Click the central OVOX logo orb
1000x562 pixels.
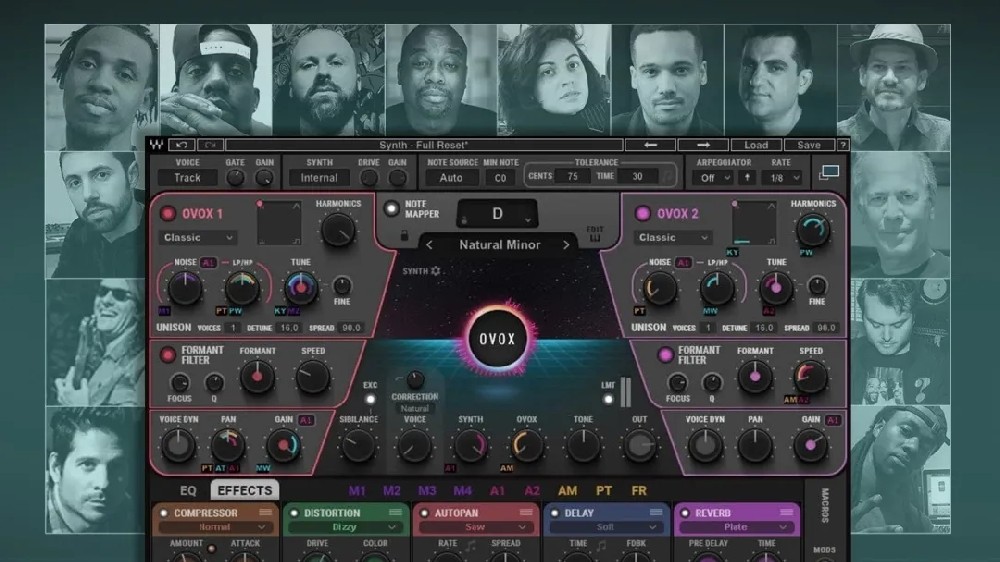click(497, 339)
